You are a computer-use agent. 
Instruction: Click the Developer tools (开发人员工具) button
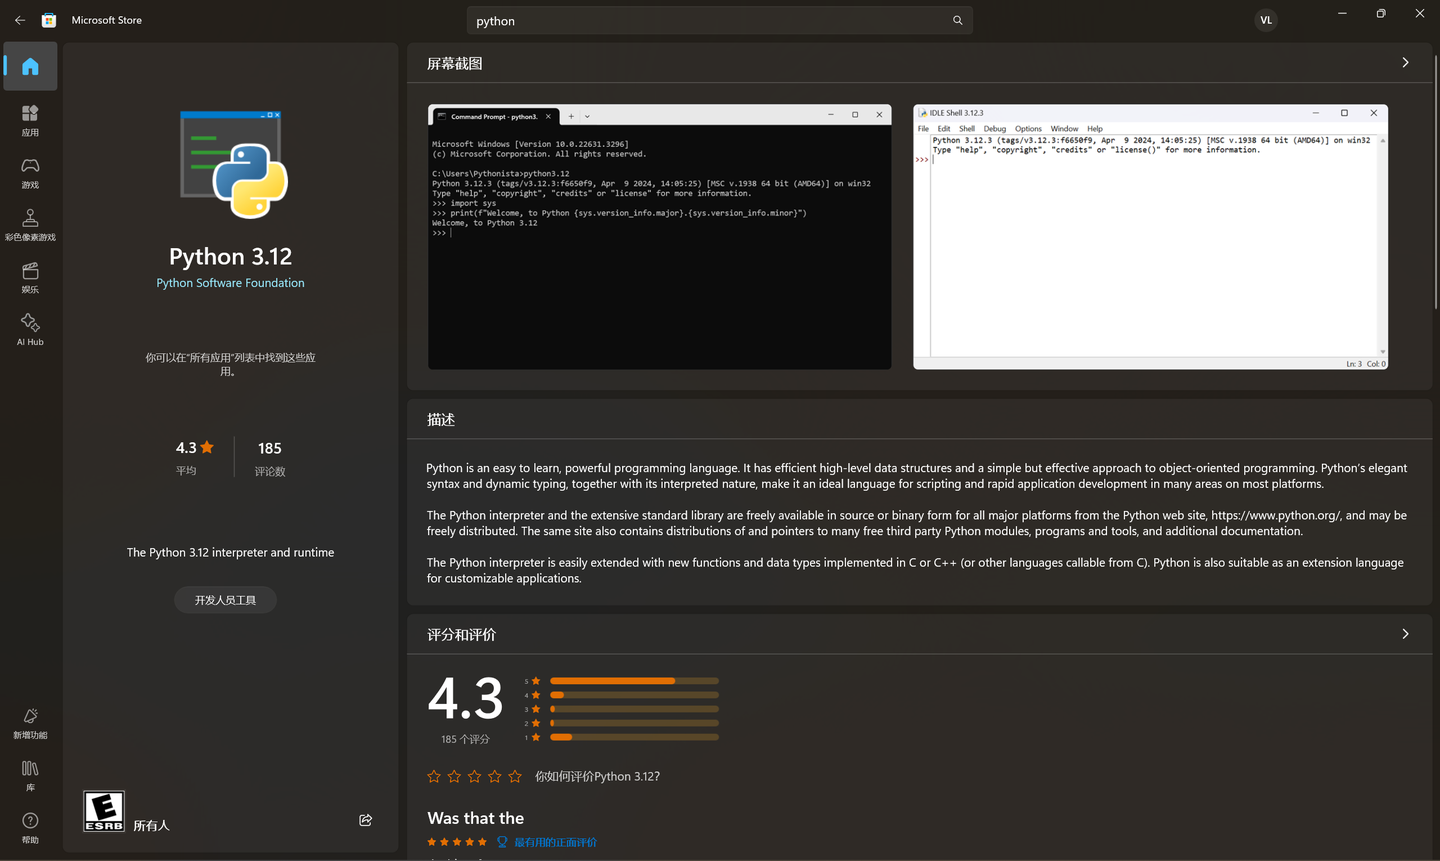225,600
